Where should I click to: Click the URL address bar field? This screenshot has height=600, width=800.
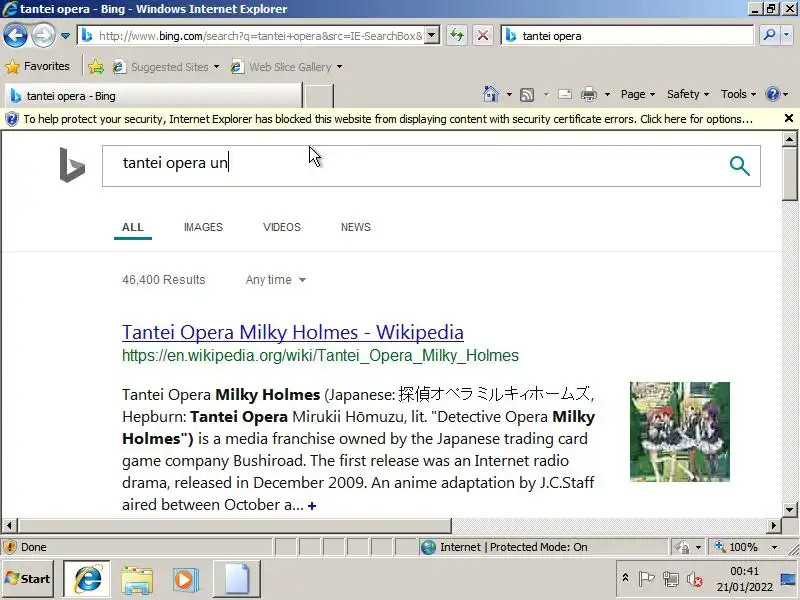[x=253, y=36]
